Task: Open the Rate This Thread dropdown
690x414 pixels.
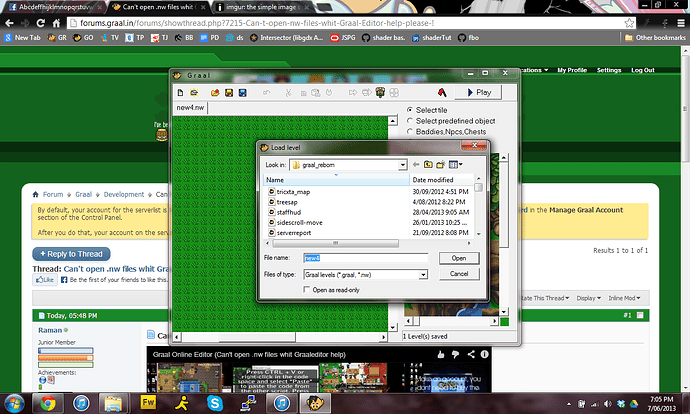Action: [x=545, y=298]
